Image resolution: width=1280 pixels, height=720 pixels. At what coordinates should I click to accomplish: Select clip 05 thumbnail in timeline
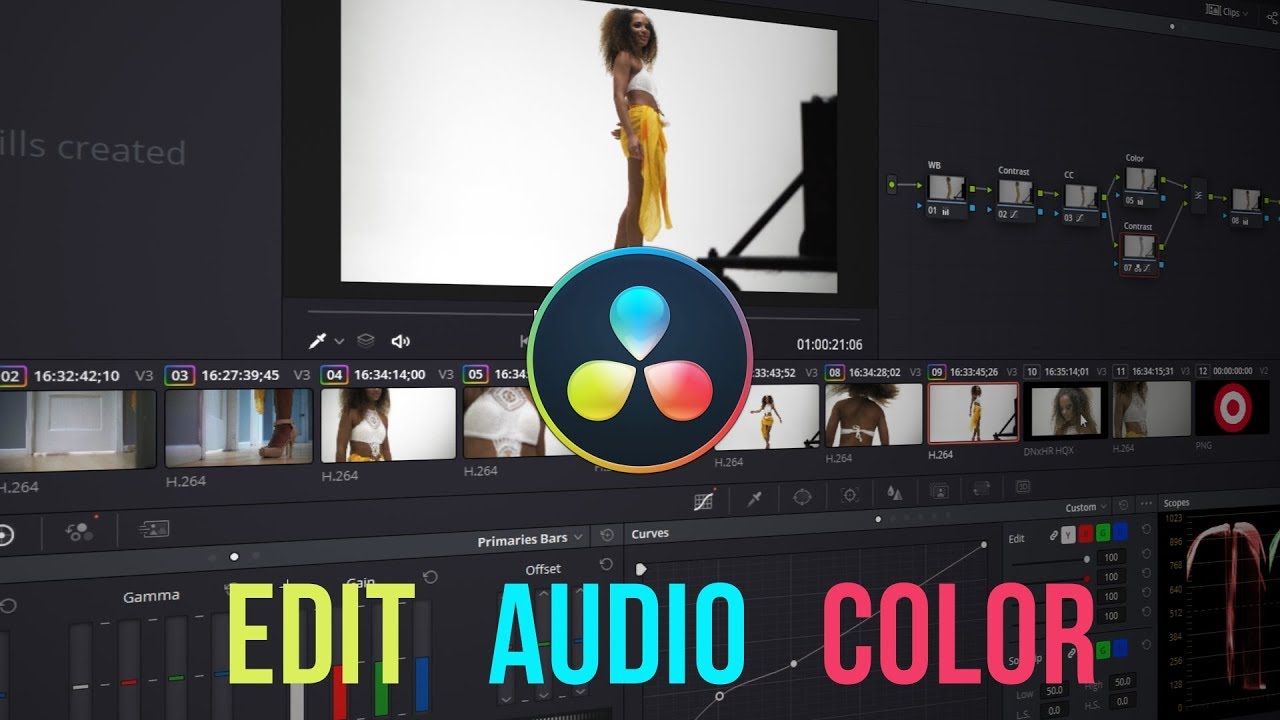point(505,421)
